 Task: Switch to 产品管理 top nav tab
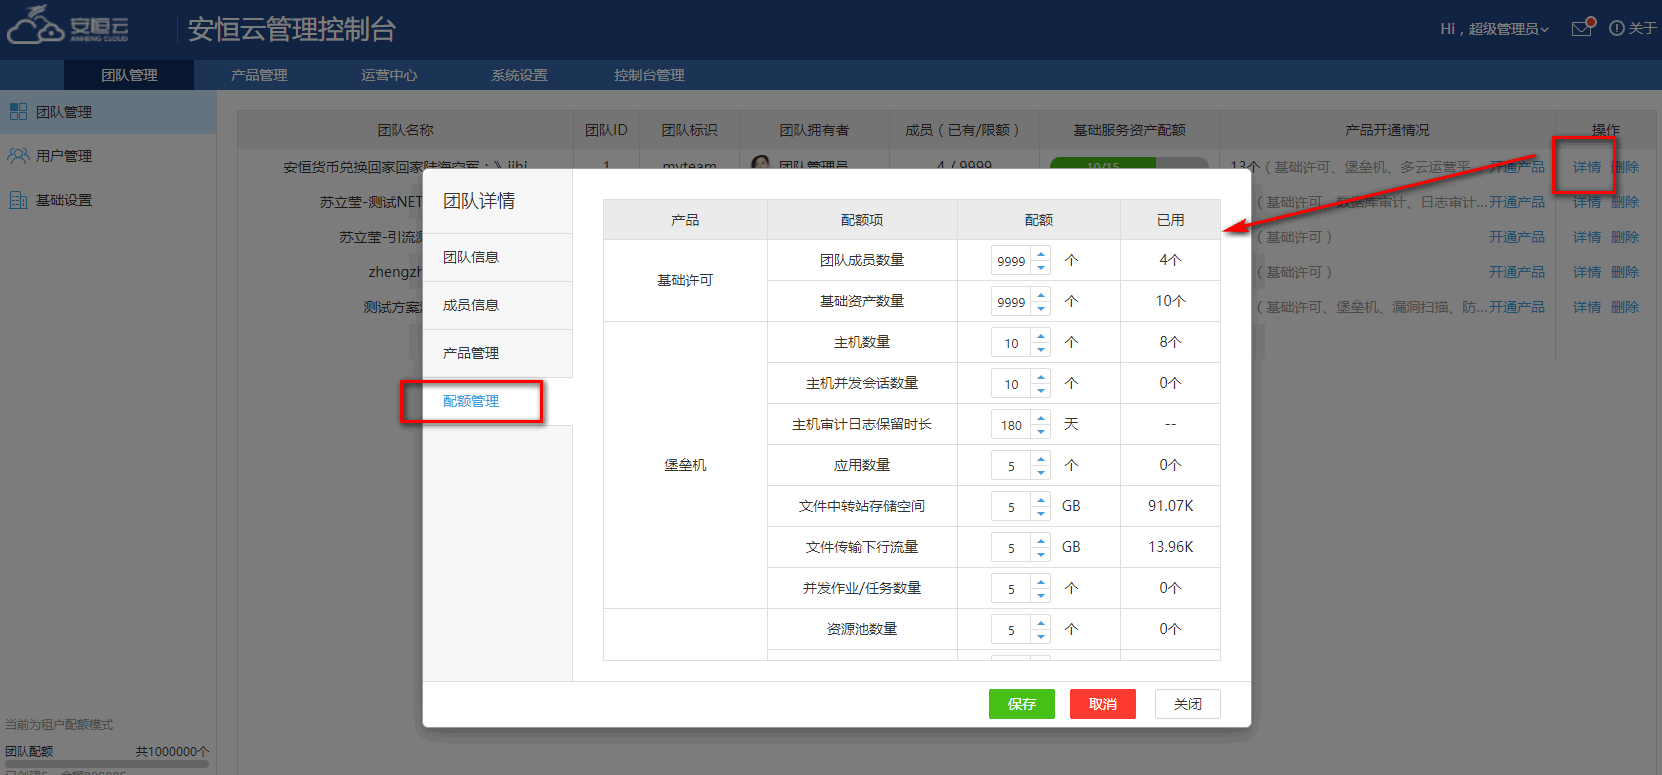click(x=259, y=75)
